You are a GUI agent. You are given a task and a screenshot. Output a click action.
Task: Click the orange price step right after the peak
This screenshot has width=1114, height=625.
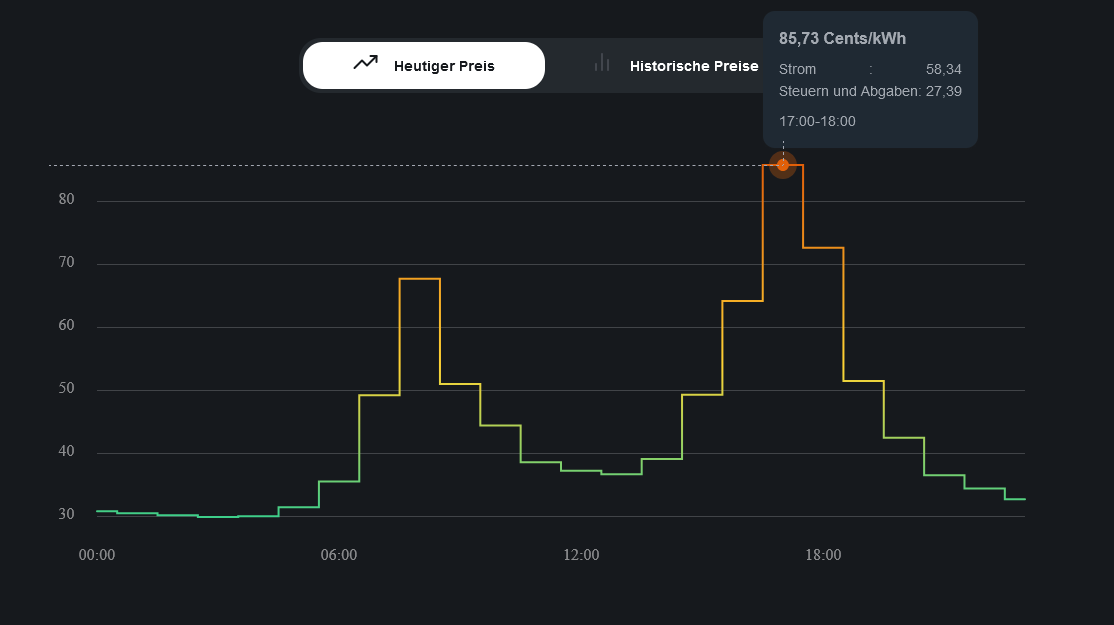tap(823, 247)
